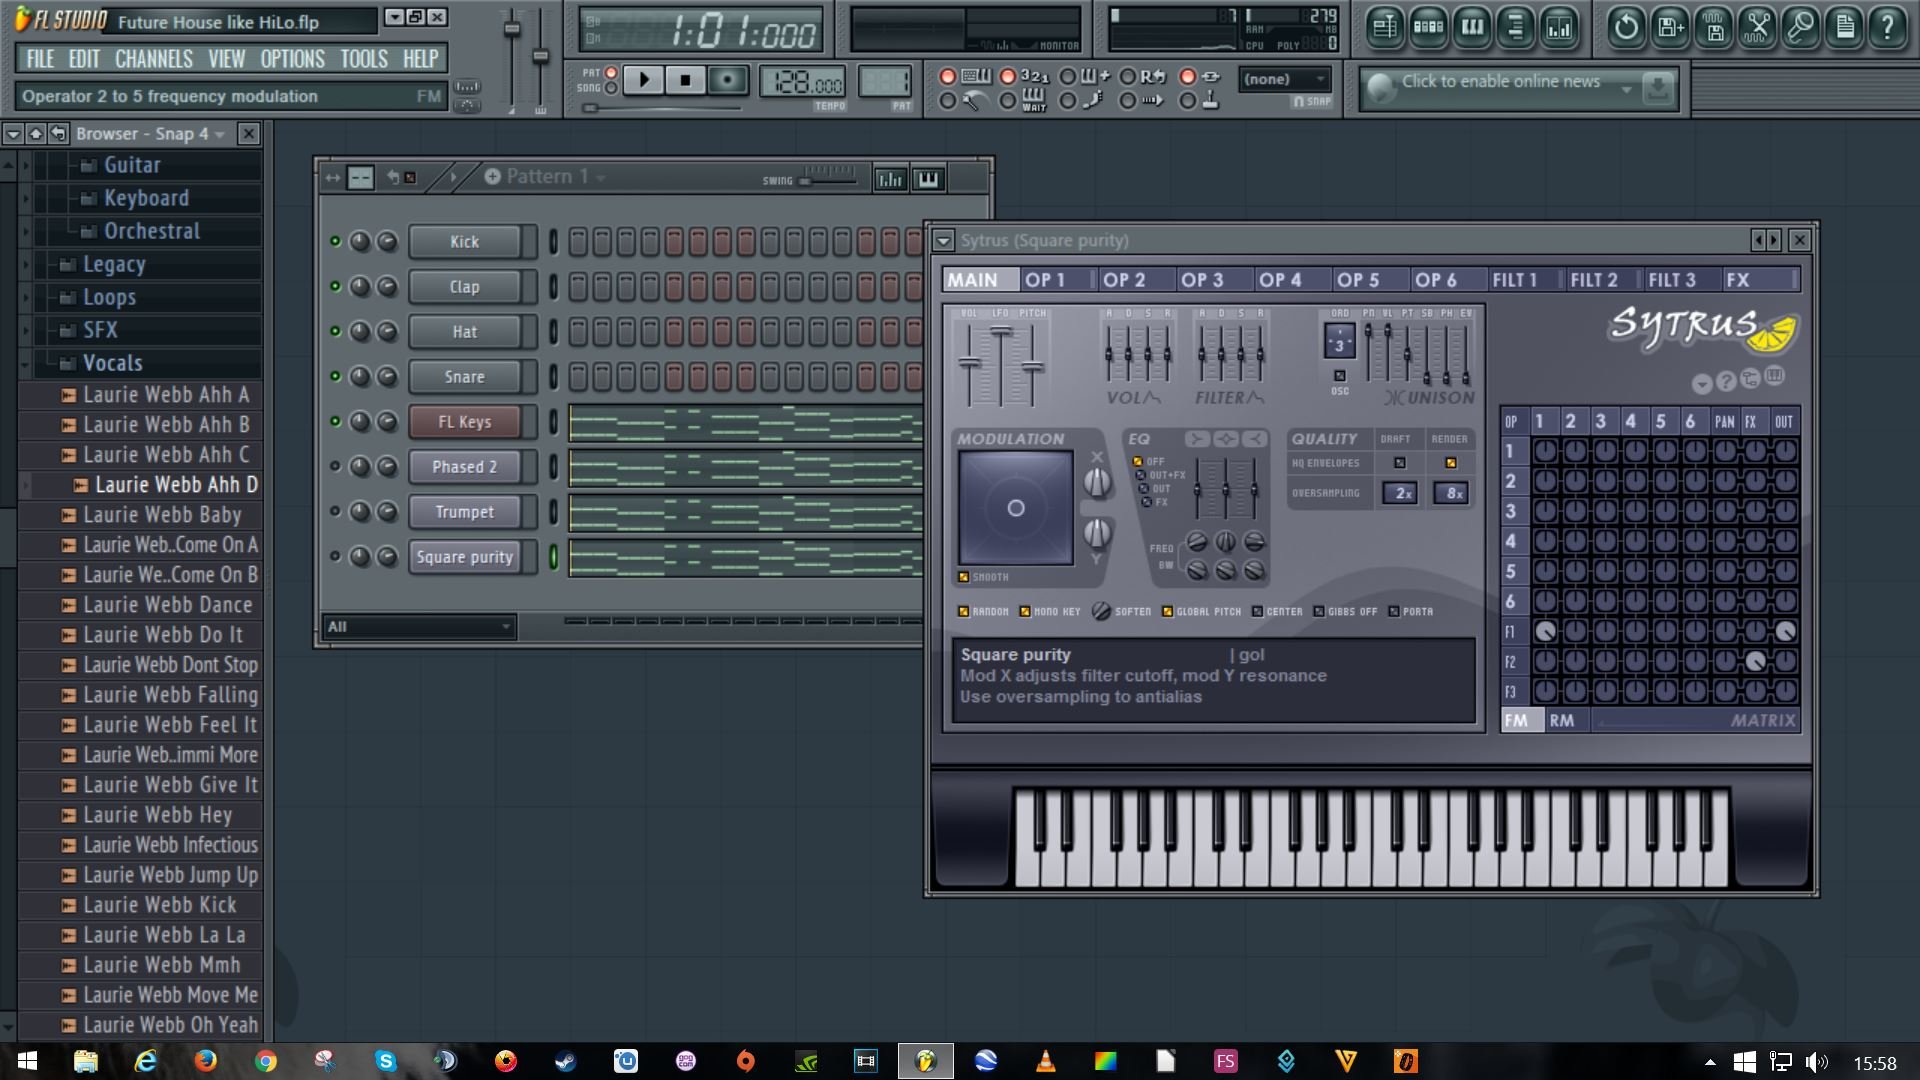Click the third EQ band type icon in Sytrus
The width and height of the screenshot is (1920, 1080).
(1254, 439)
